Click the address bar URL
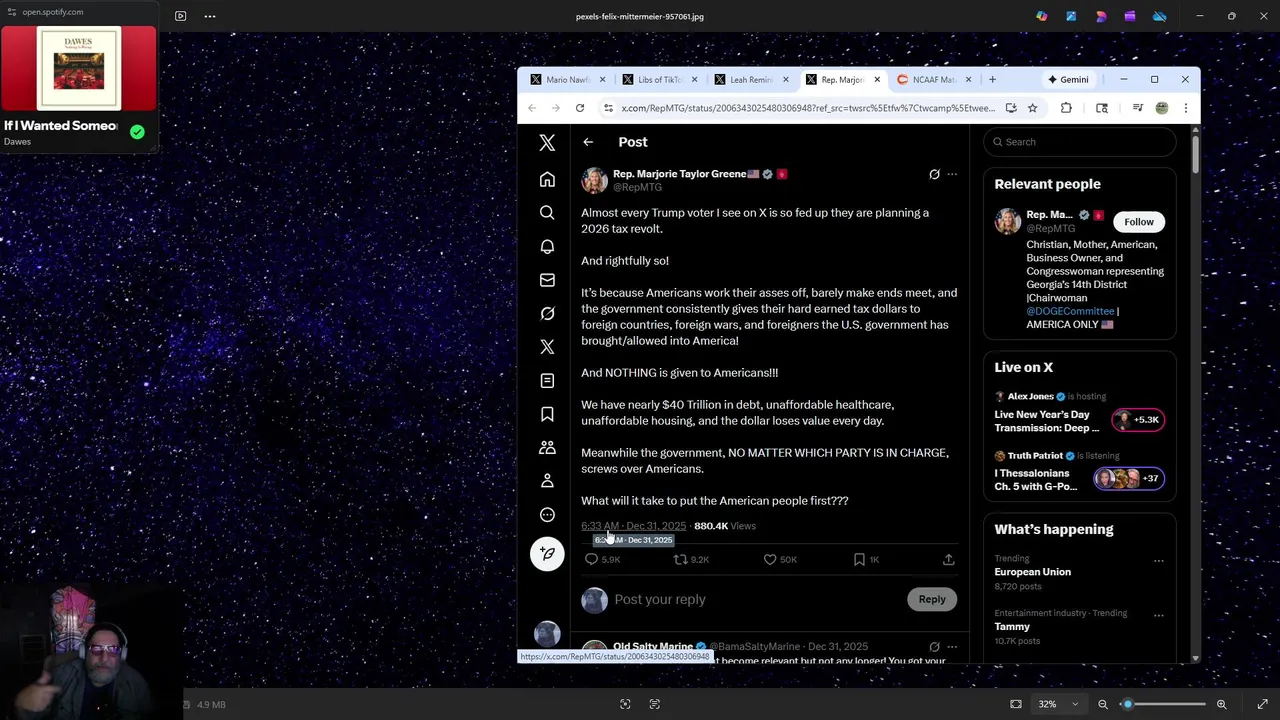Screen dimensions: 1280x720 pyautogui.click(x=808, y=108)
